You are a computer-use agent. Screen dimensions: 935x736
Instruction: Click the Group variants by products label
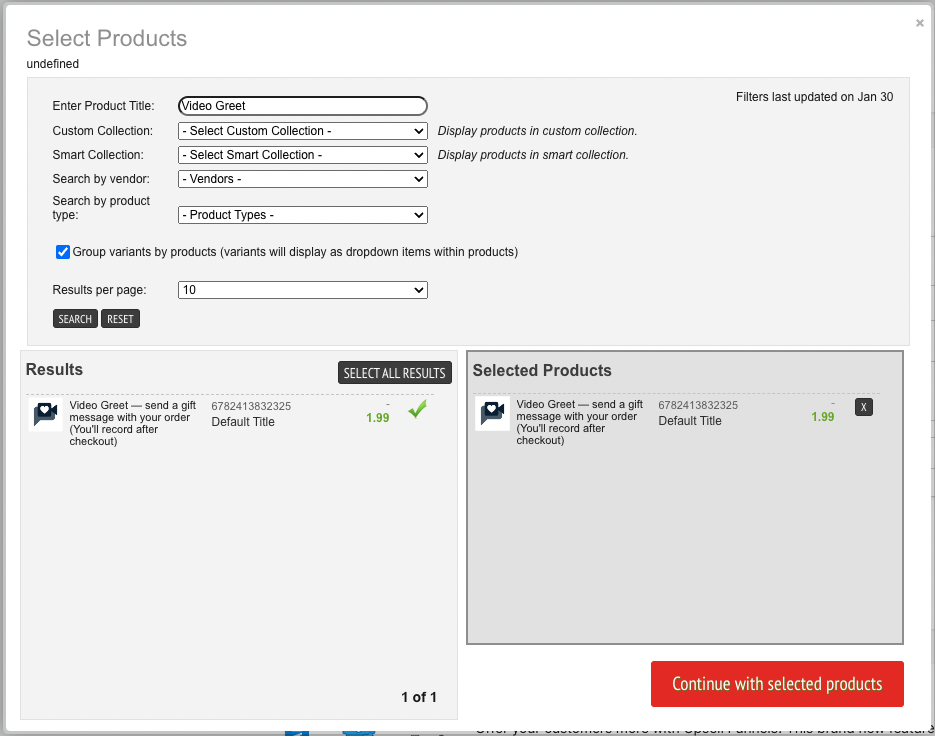pos(295,252)
